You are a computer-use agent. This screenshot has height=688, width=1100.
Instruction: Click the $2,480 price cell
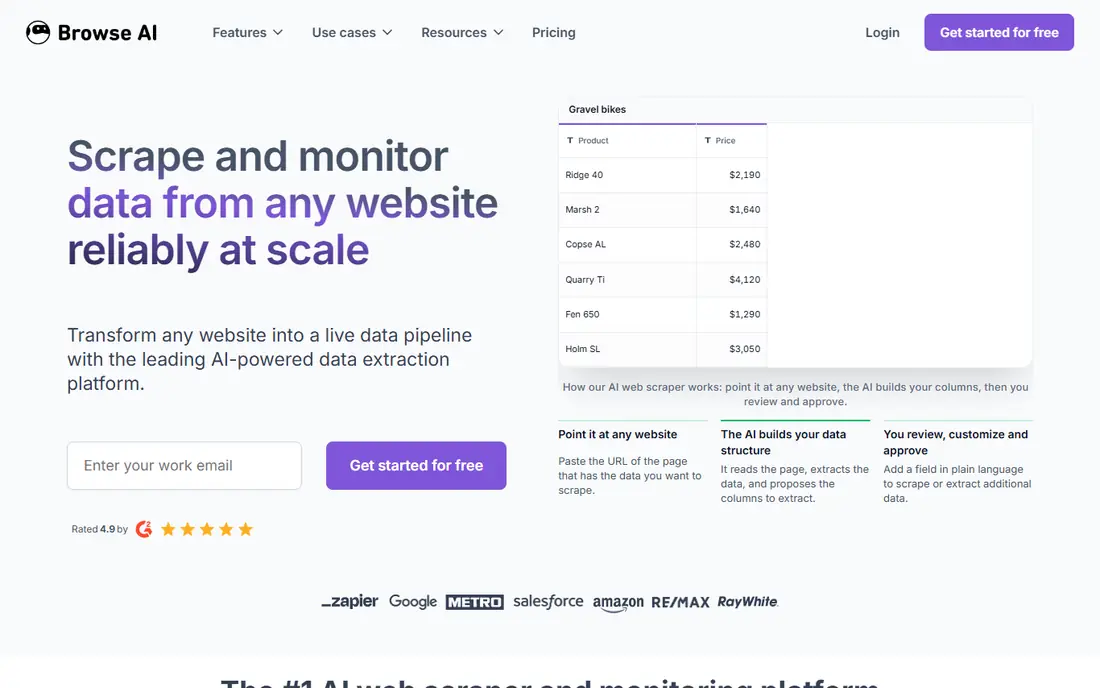click(732, 245)
